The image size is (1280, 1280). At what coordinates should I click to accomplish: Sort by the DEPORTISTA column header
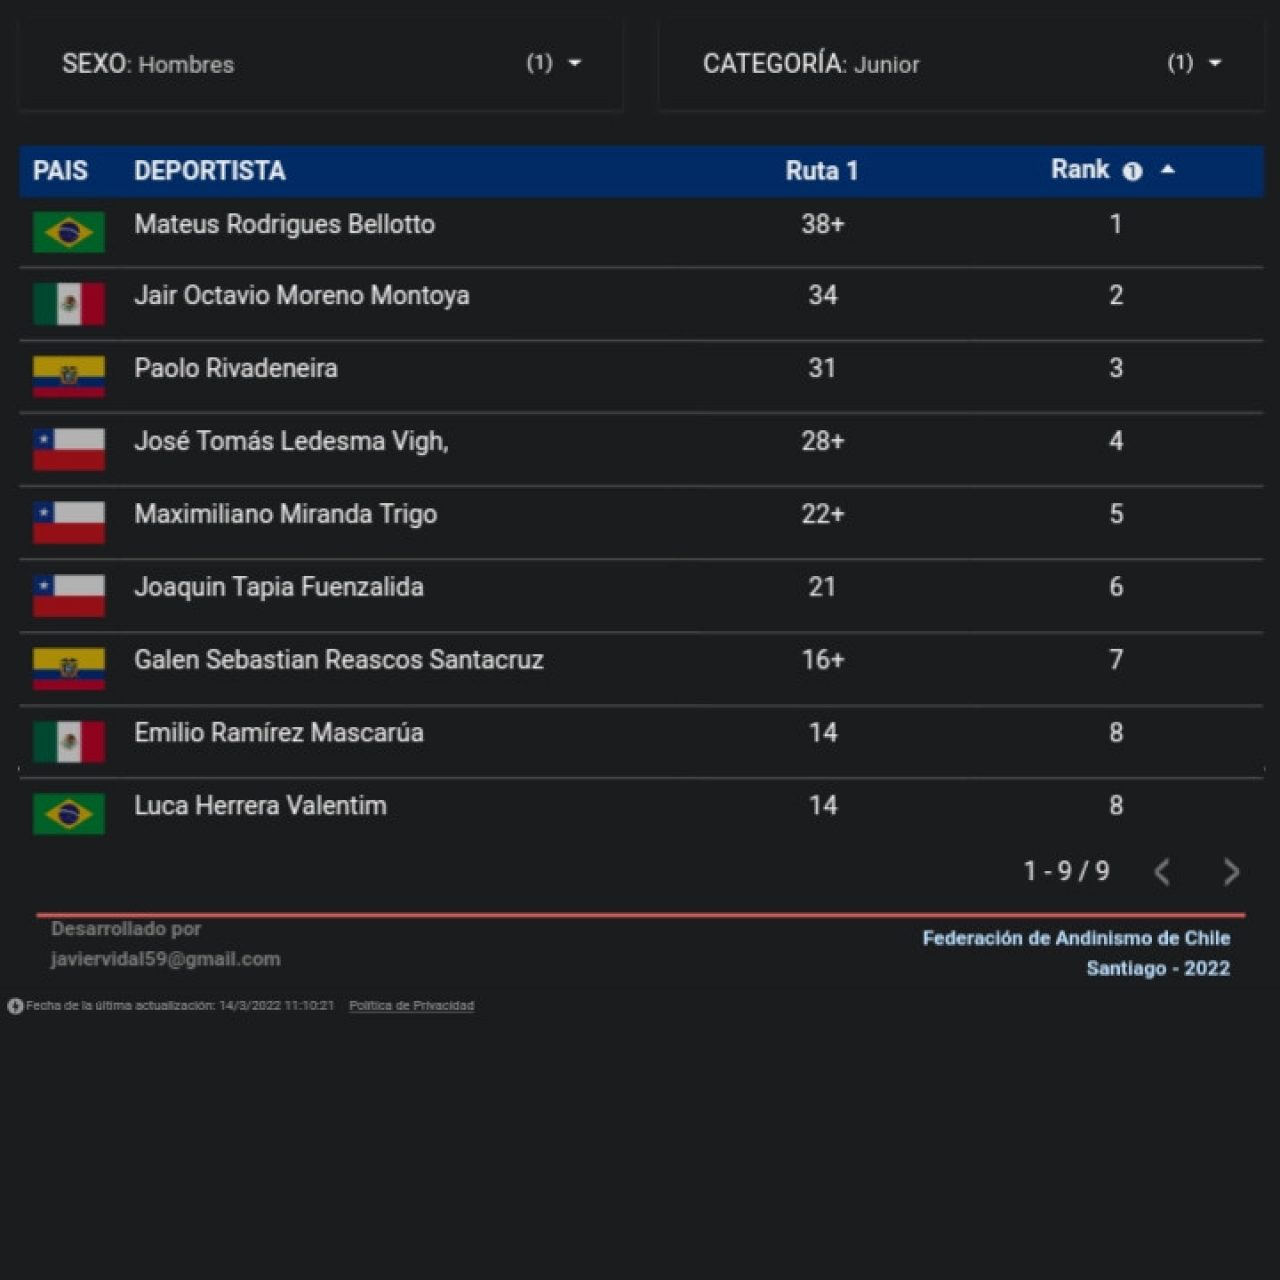pos(210,171)
